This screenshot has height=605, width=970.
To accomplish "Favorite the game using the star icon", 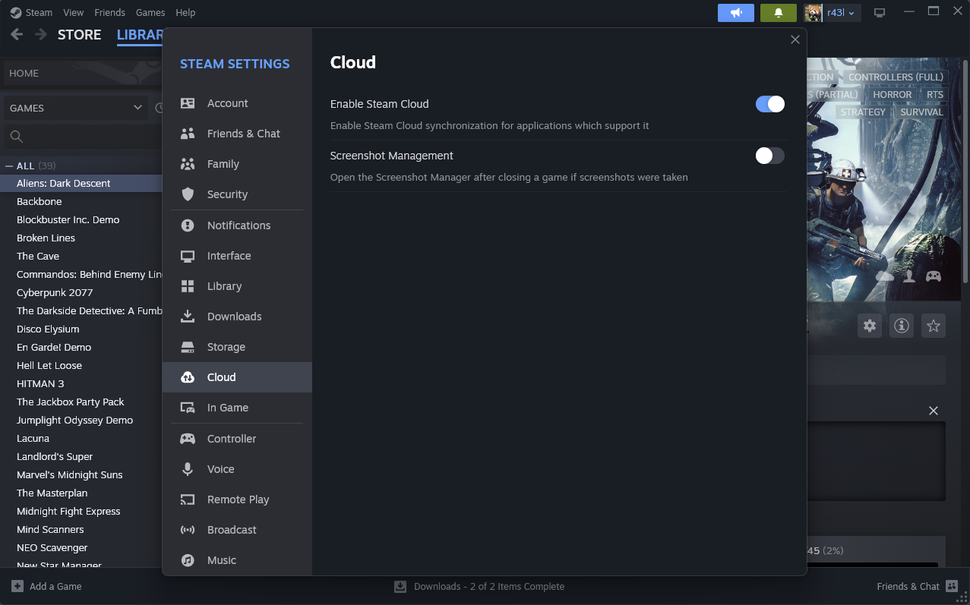I will click(933, 325).
